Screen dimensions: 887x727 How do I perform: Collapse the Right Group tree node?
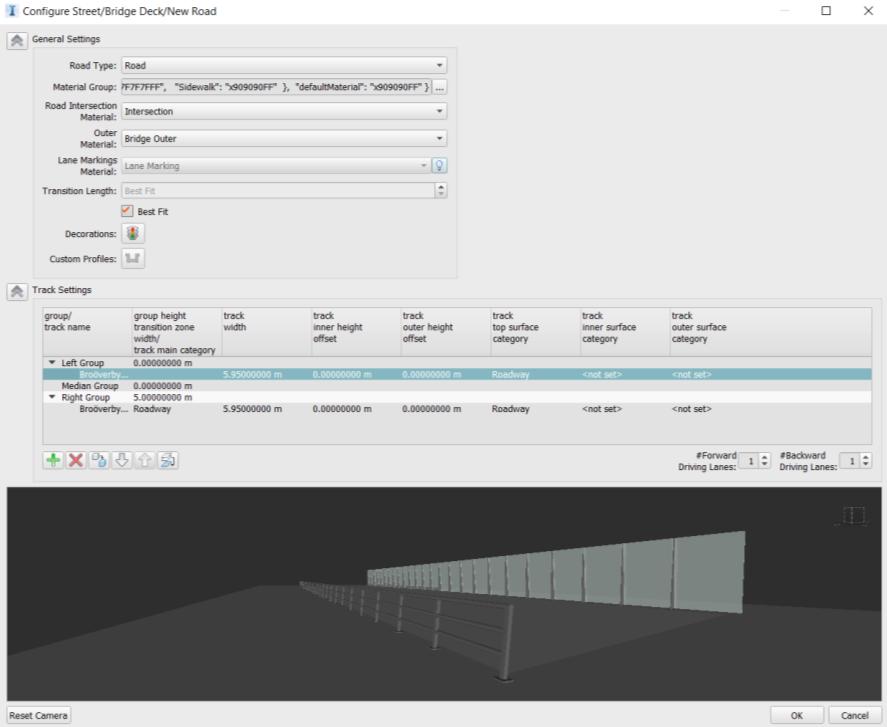52,397
